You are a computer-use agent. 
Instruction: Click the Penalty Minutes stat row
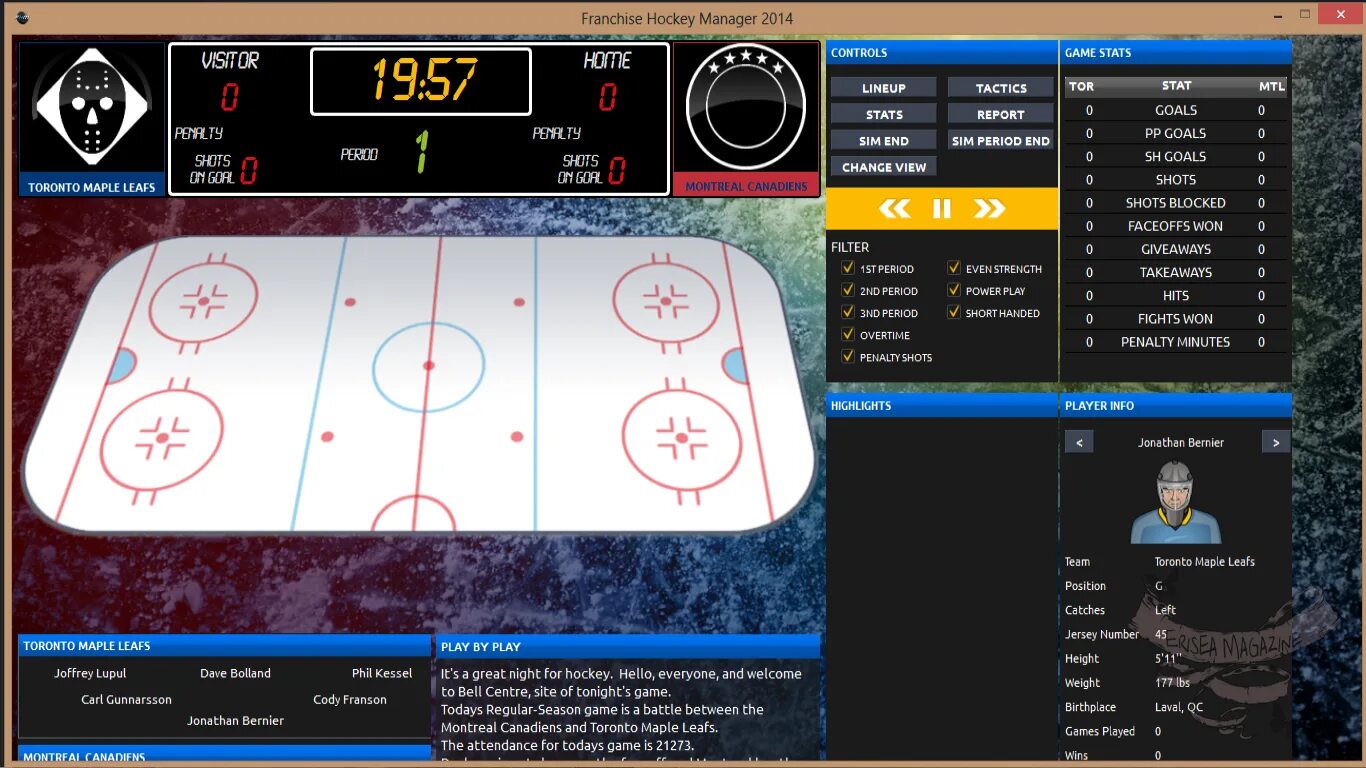(1176, 342)
